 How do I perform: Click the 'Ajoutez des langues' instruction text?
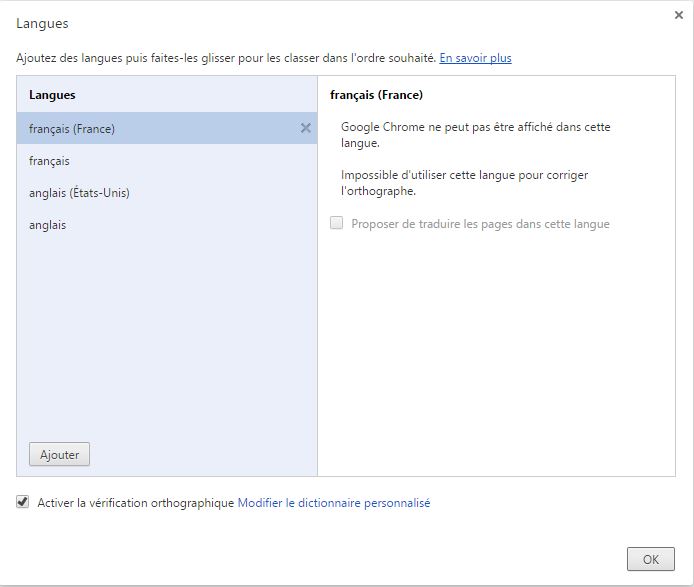tap(225, 58)
